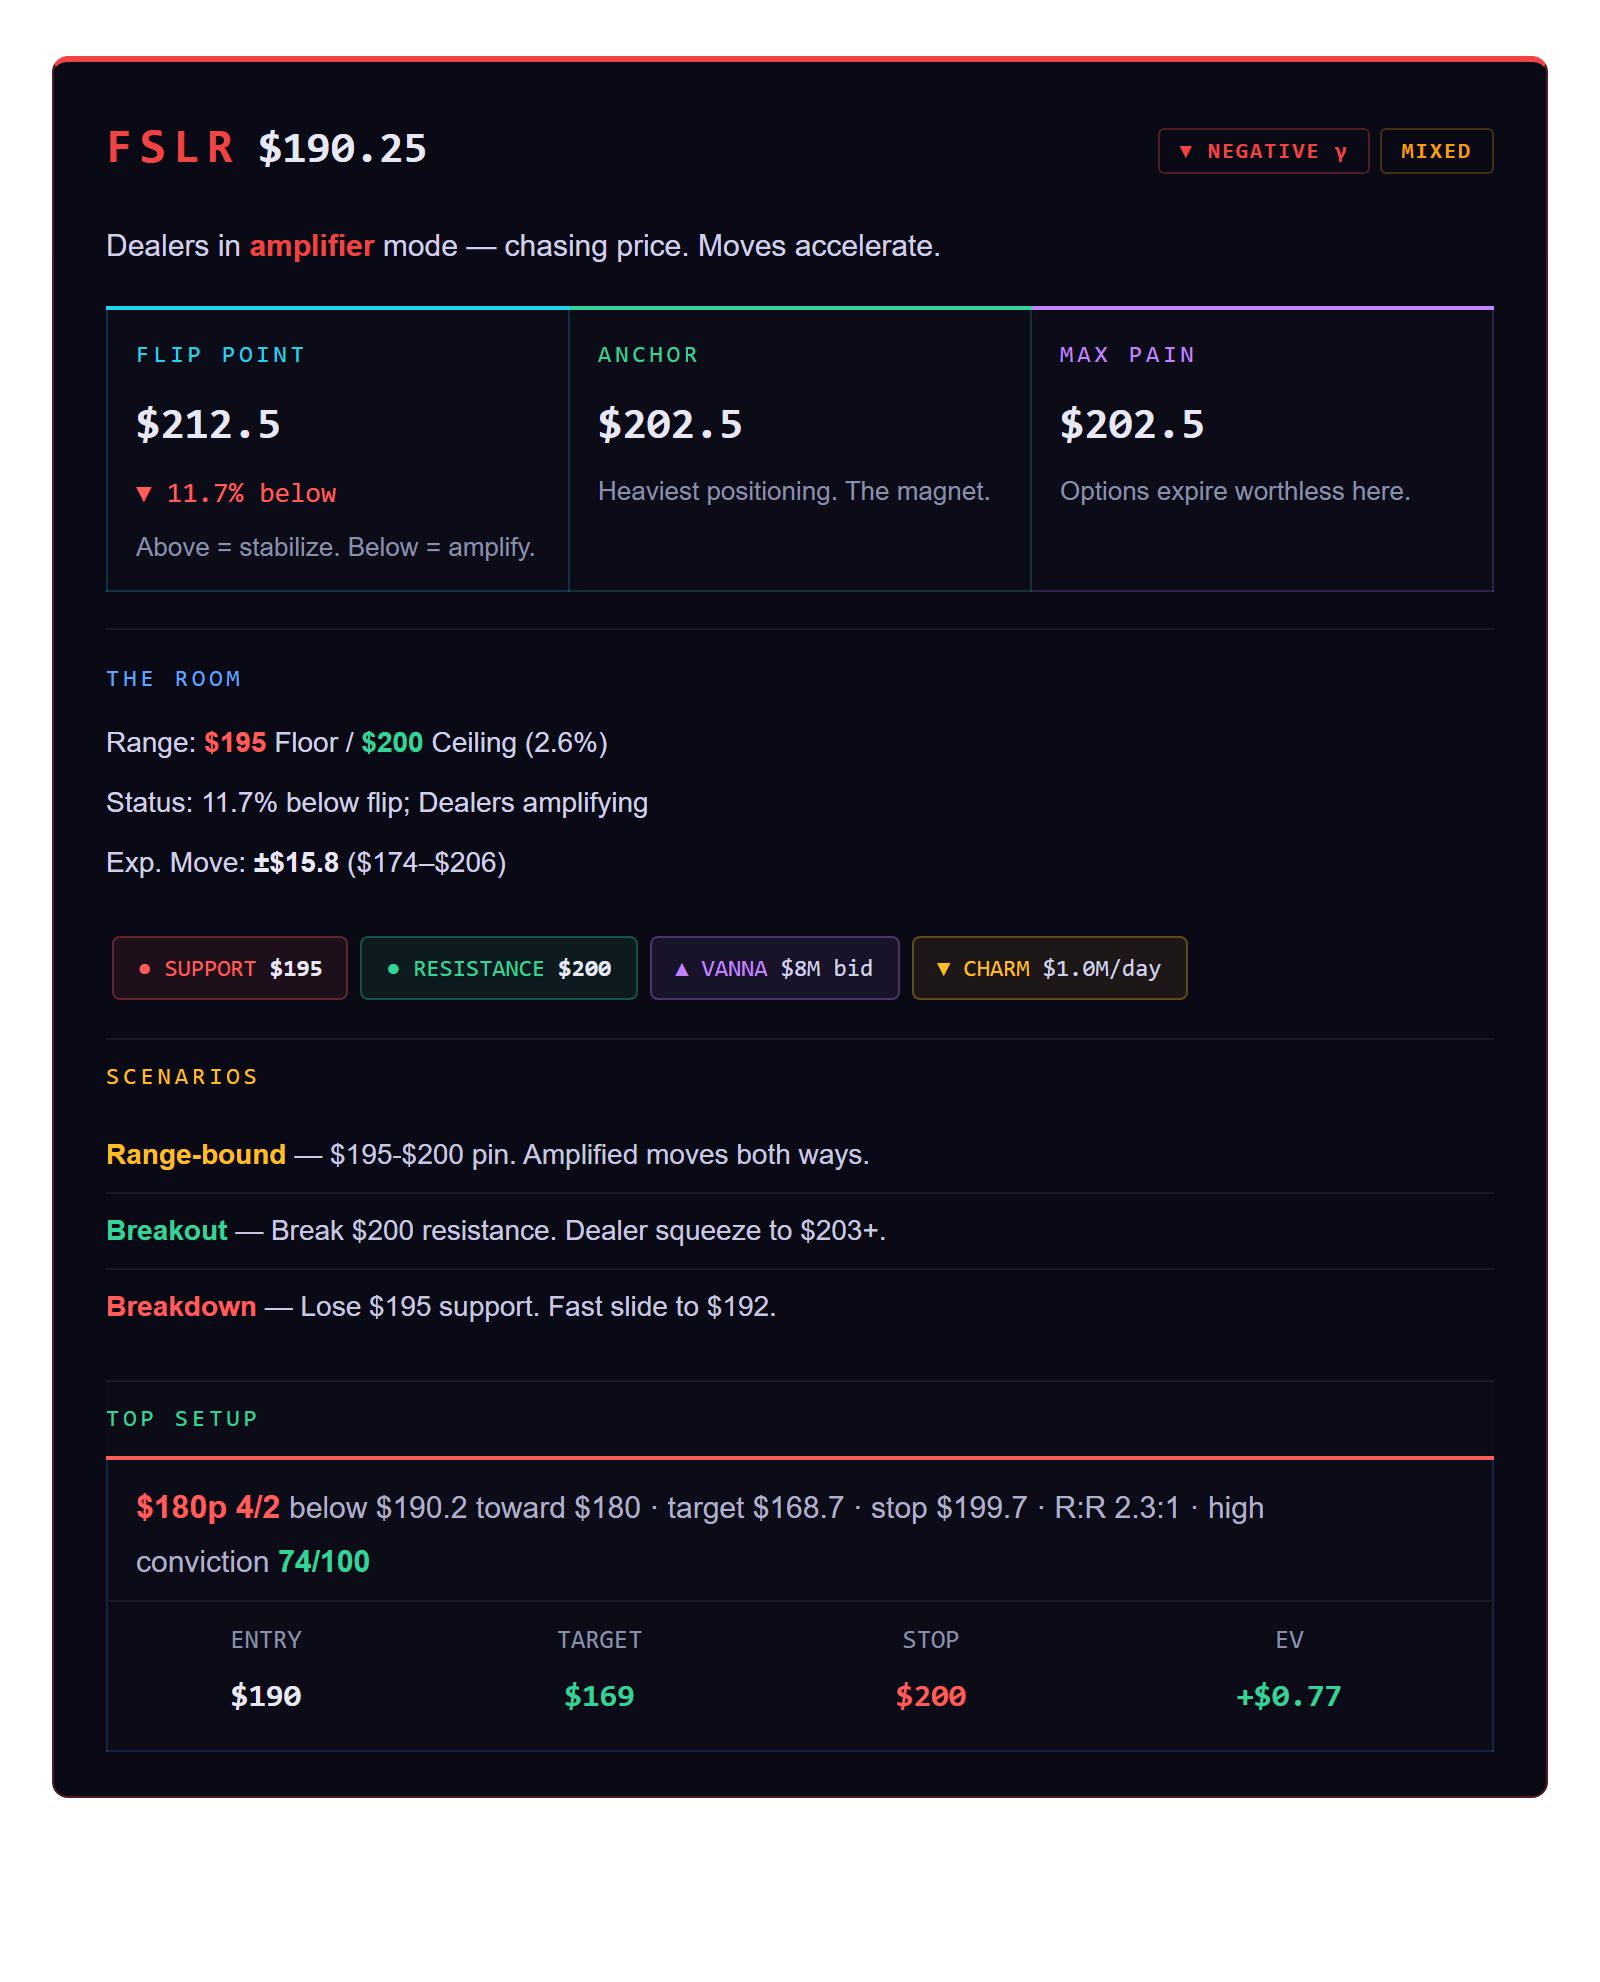The width and height of the screenshot is (1600, 1982).
Task: Click the MAX PAIN label
Action: (1128, 355)
